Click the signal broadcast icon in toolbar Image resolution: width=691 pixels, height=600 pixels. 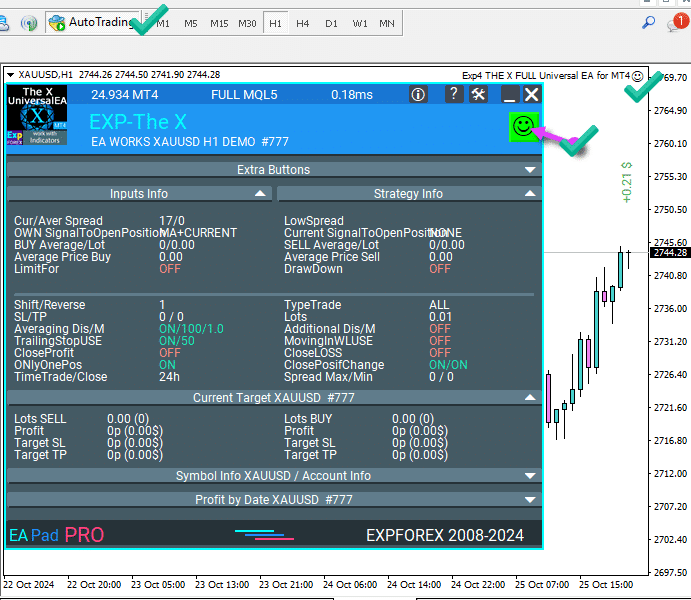point(29,22)
